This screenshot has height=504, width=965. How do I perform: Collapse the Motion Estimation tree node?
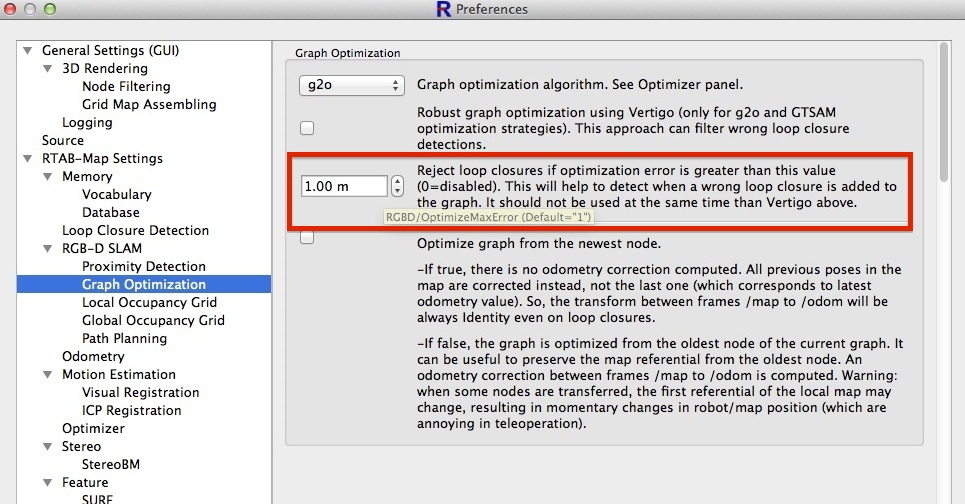48,375
